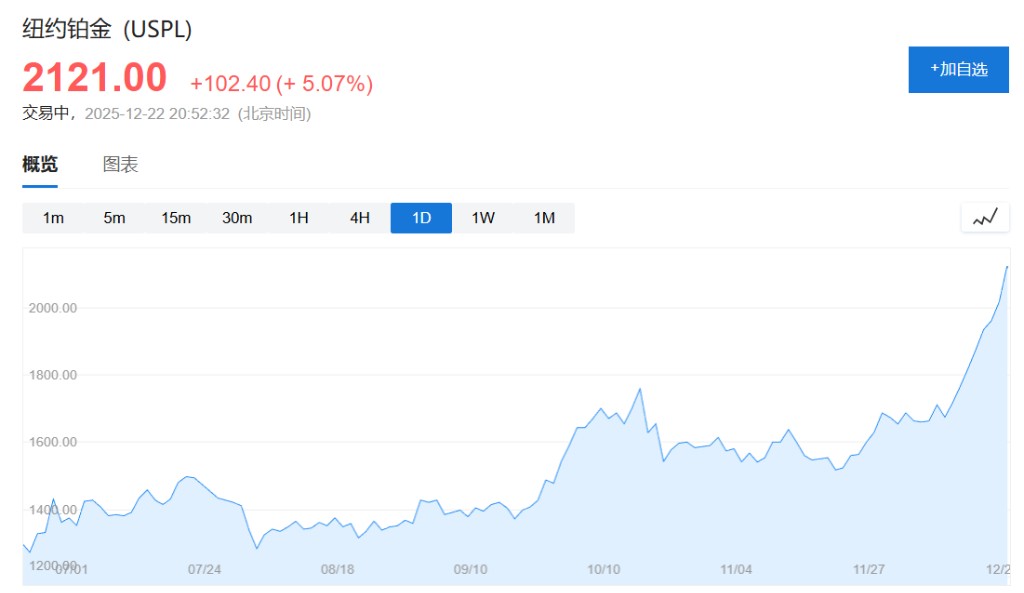Click the 纽约铂金 (USPL) title
The height and width of the screenshot is (593, 1024).
[107, 29]
